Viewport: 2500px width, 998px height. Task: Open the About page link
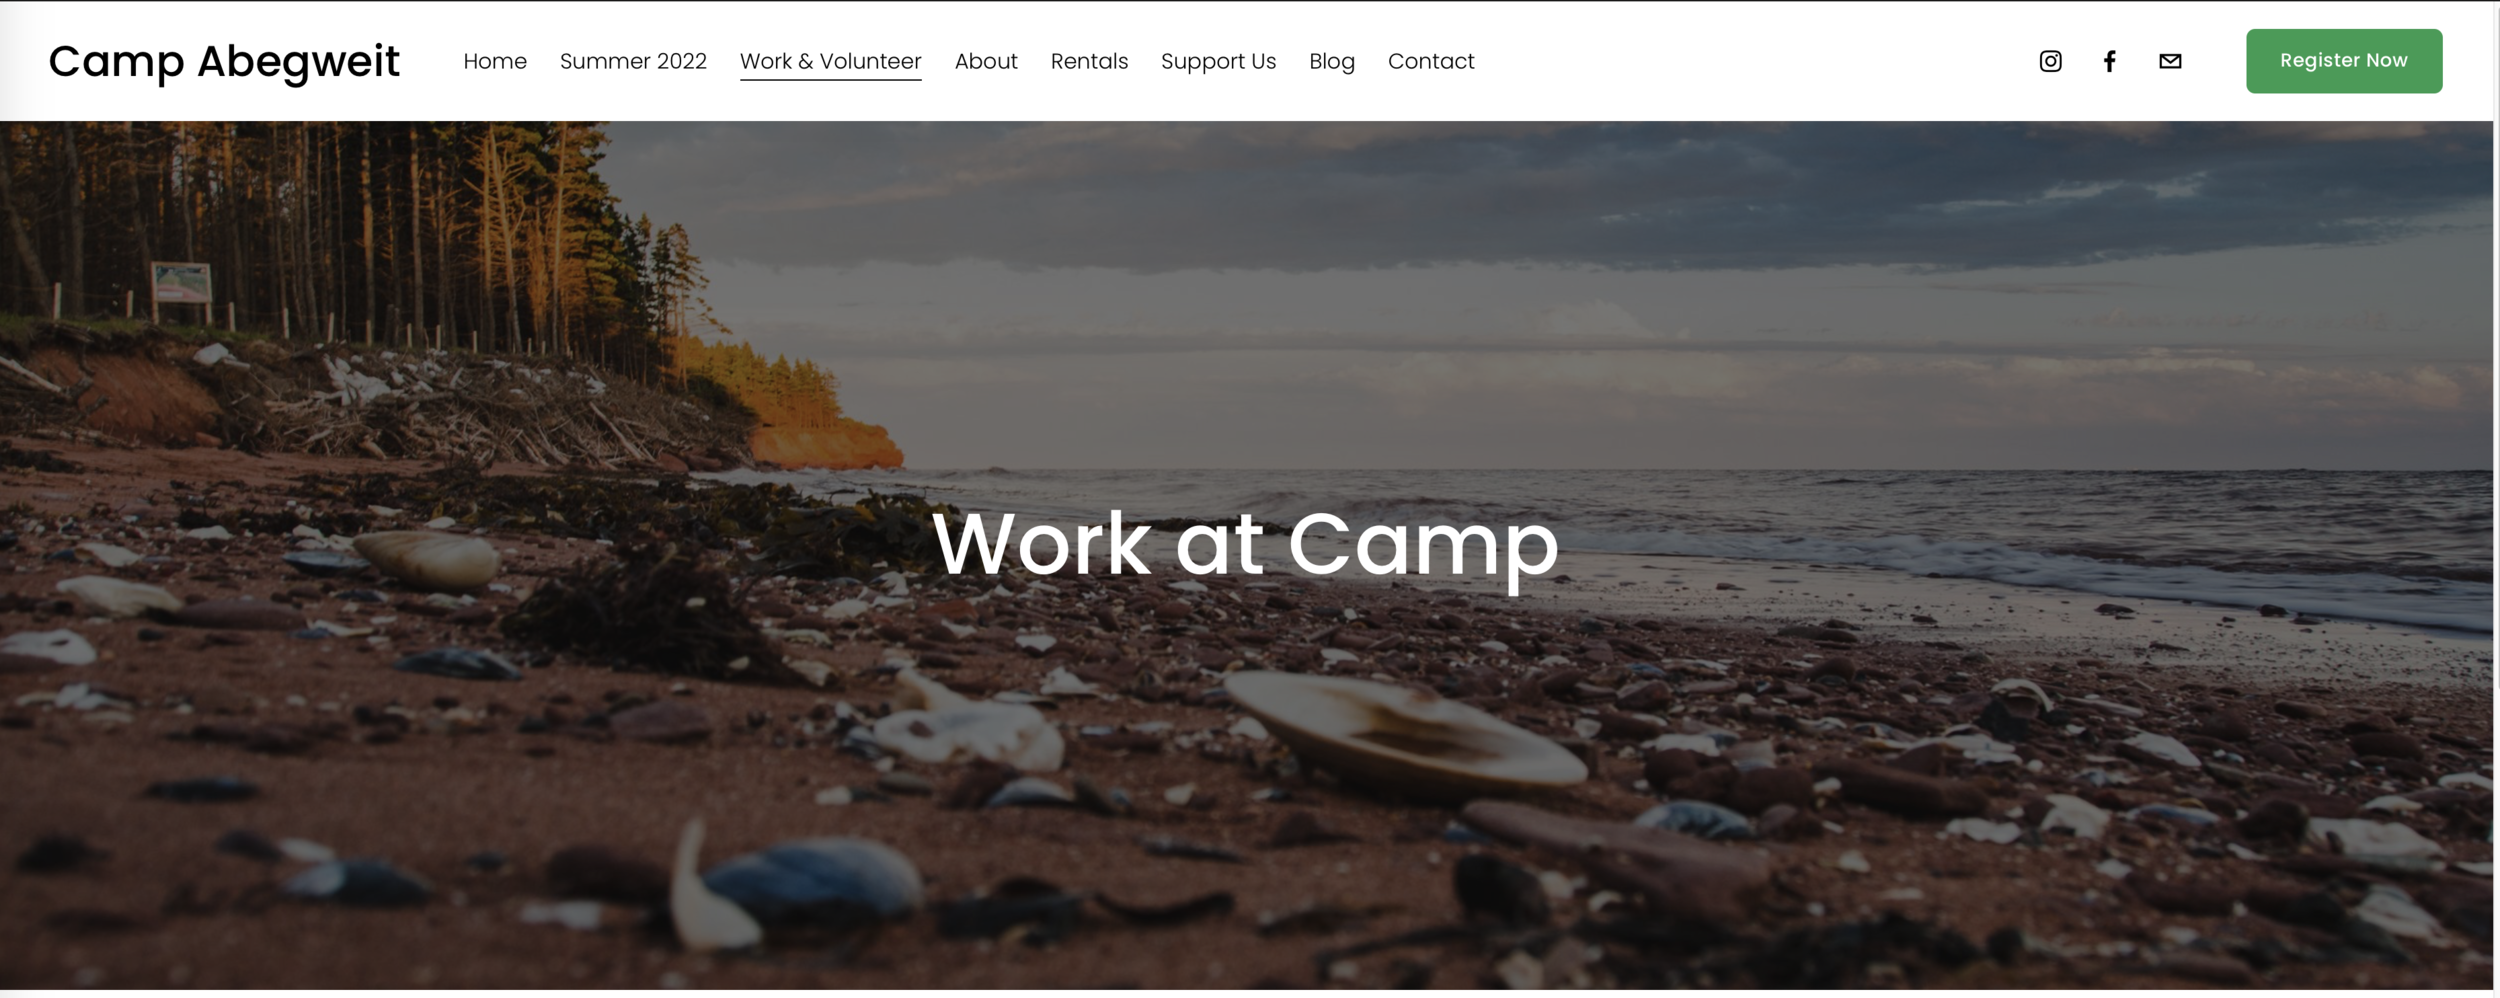click(x=986, y=61)
